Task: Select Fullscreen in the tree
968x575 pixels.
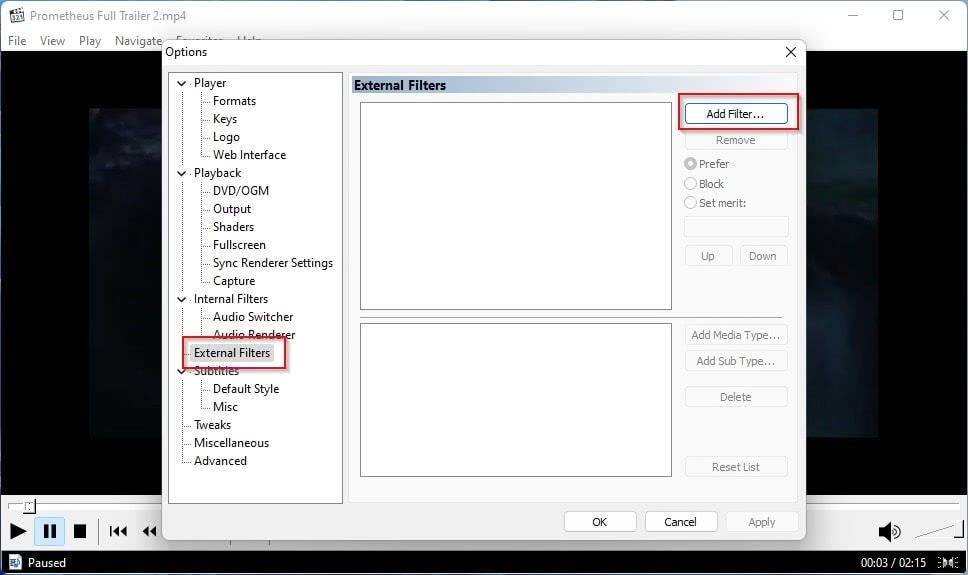Action: click(x=239, y=245)
